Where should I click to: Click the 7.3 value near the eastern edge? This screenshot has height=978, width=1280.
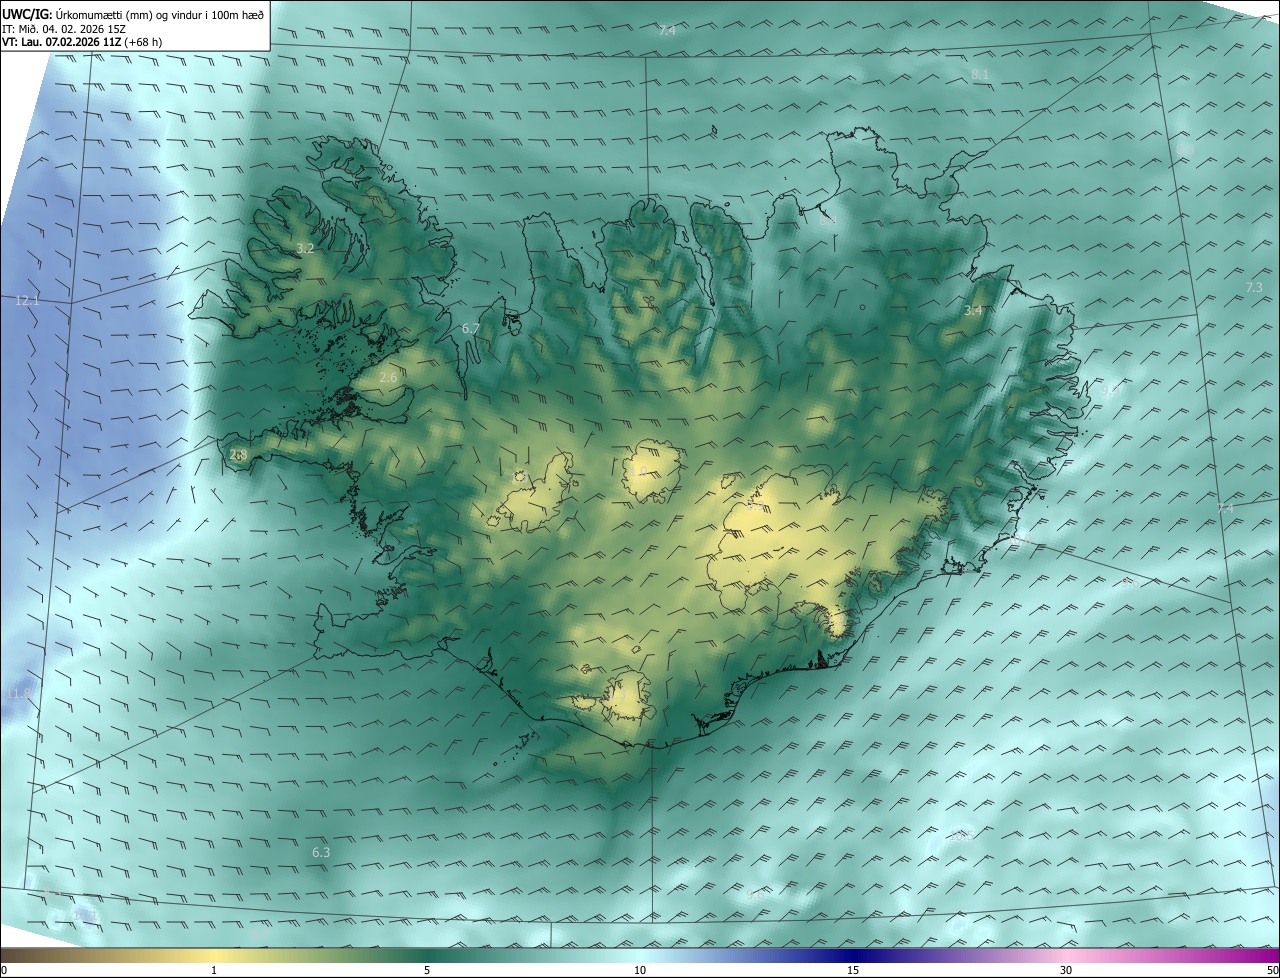coord(1254,288)
